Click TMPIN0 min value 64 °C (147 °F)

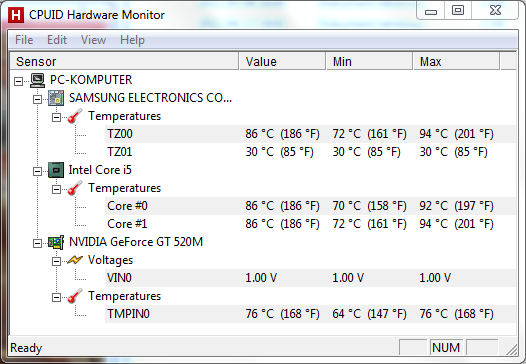pos(369,314)
